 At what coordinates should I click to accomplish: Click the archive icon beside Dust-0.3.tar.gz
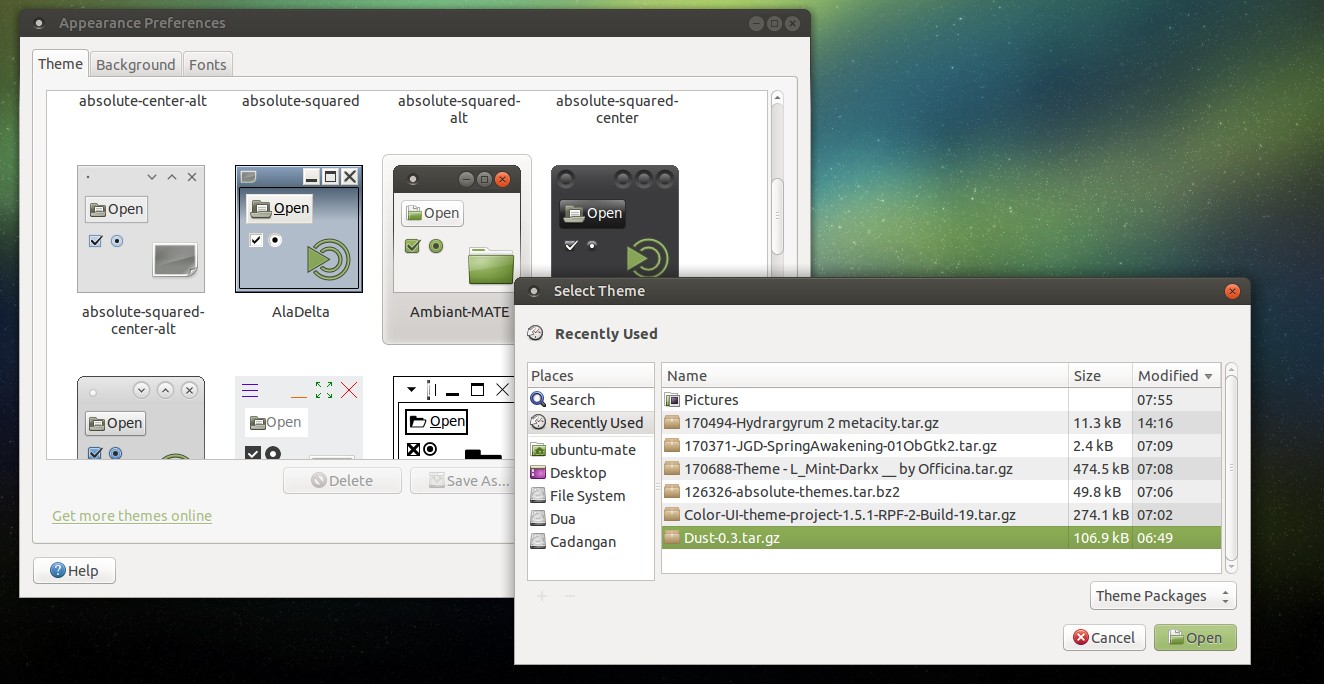click(x=674, y=537)
